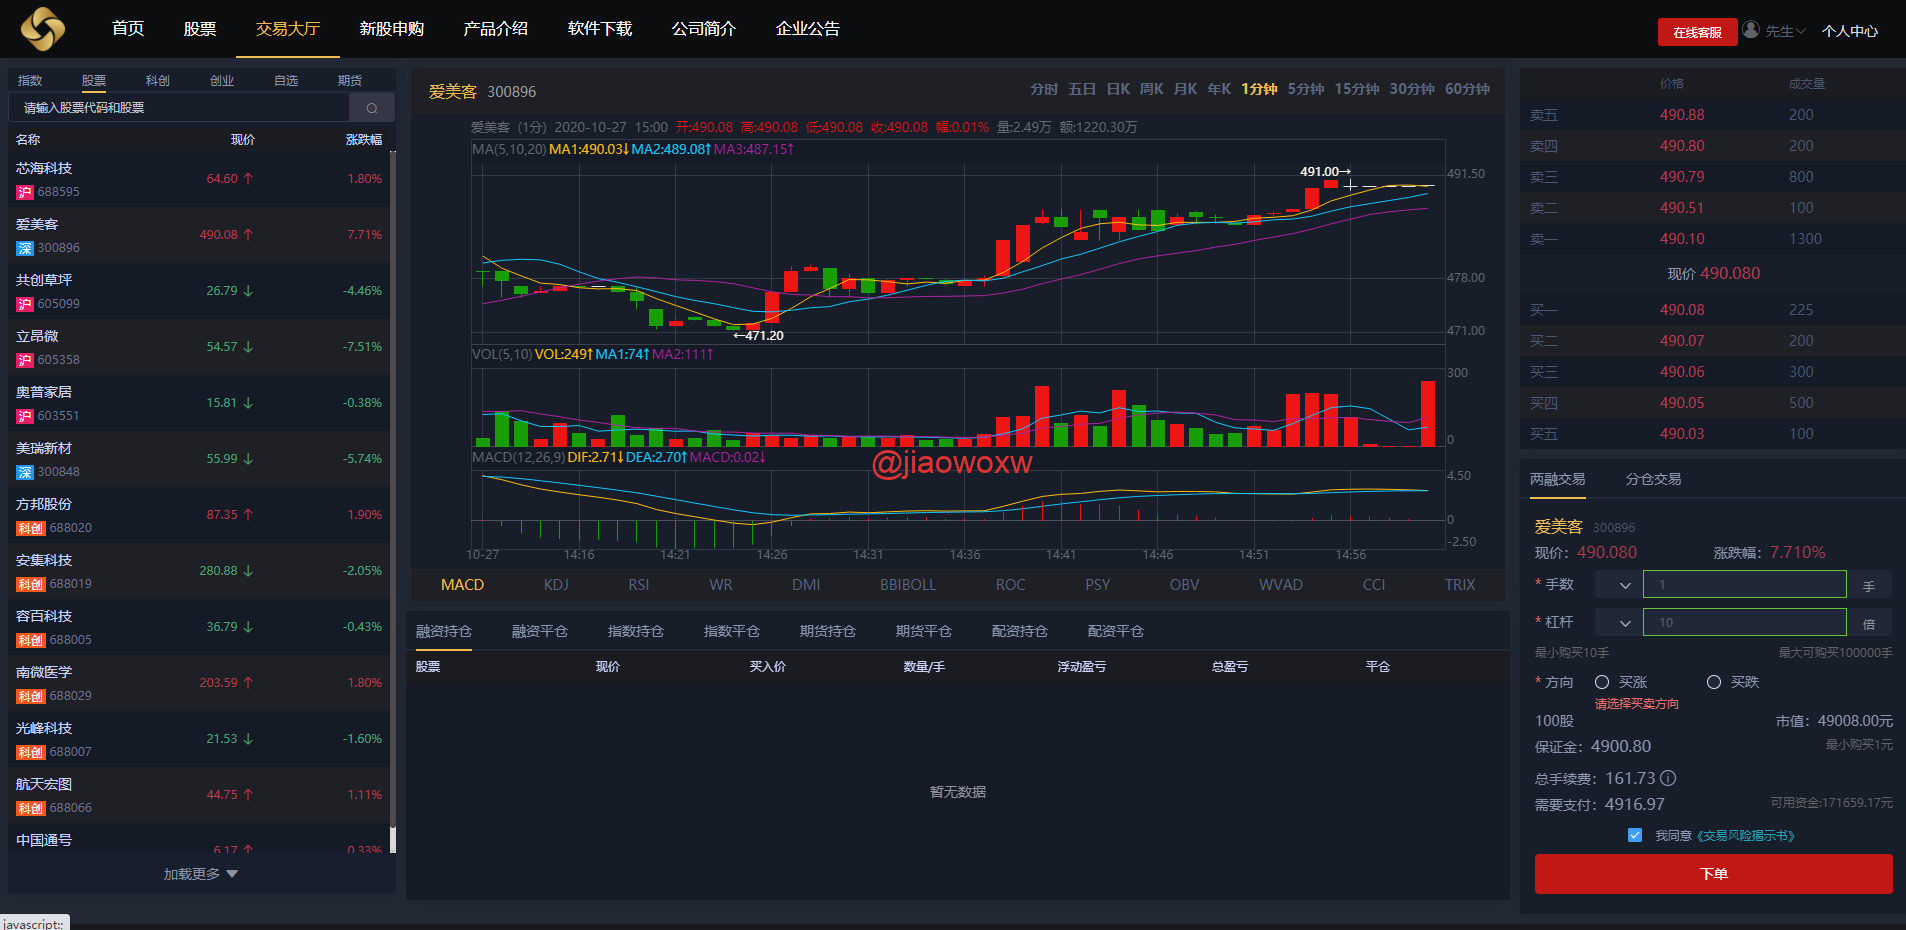1906x930 pixels.
Task: Switch to the 期货 list tab
Action: click(350, 81)
